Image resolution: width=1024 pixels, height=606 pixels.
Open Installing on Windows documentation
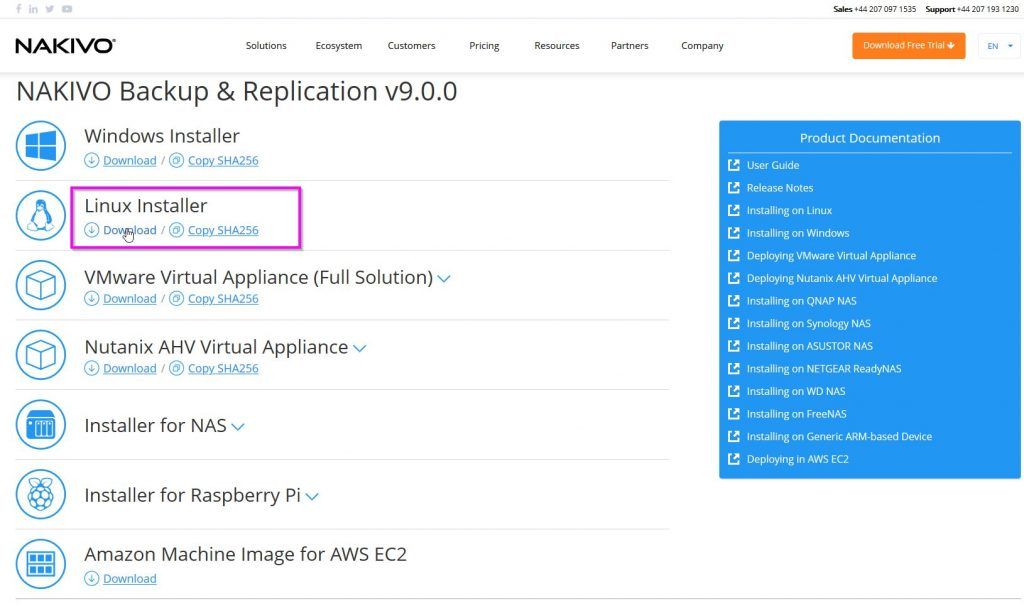(798, 233)
